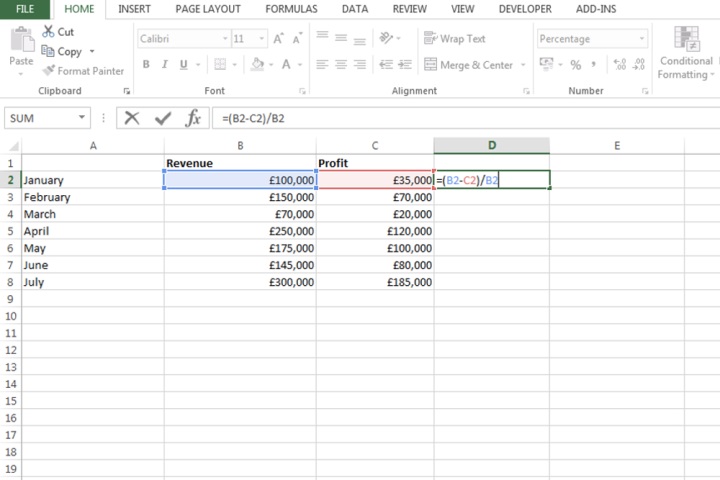720x480 pixels.
Task: Expand the Name Box dropdown showing SUM
Action: 82,118
